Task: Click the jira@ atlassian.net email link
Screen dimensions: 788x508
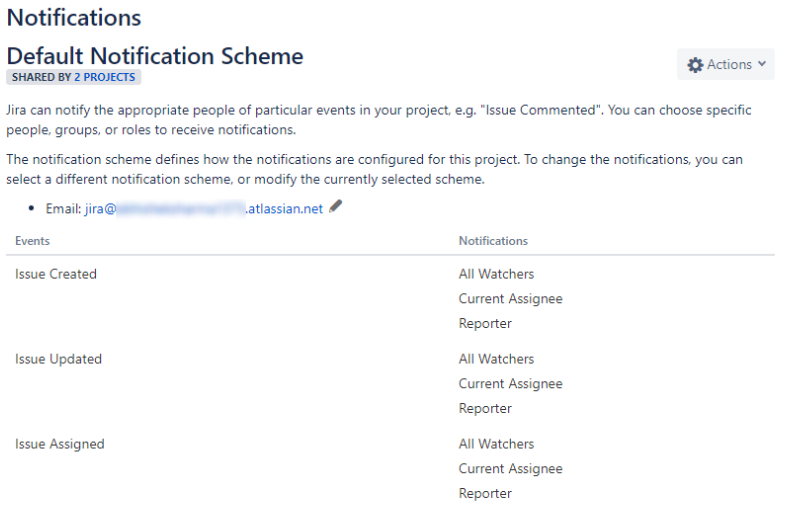Action: pos(204,209)
